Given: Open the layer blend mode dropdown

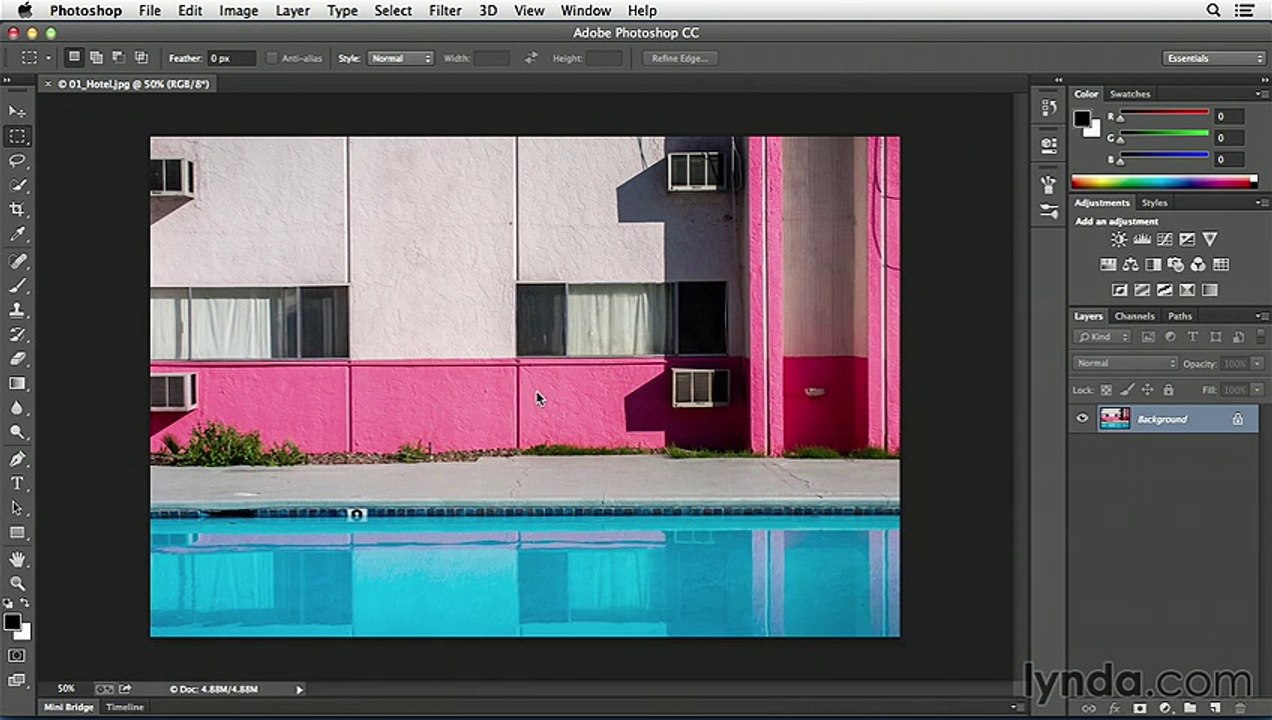Looking at the screenshot, I should click(1125, 363).
